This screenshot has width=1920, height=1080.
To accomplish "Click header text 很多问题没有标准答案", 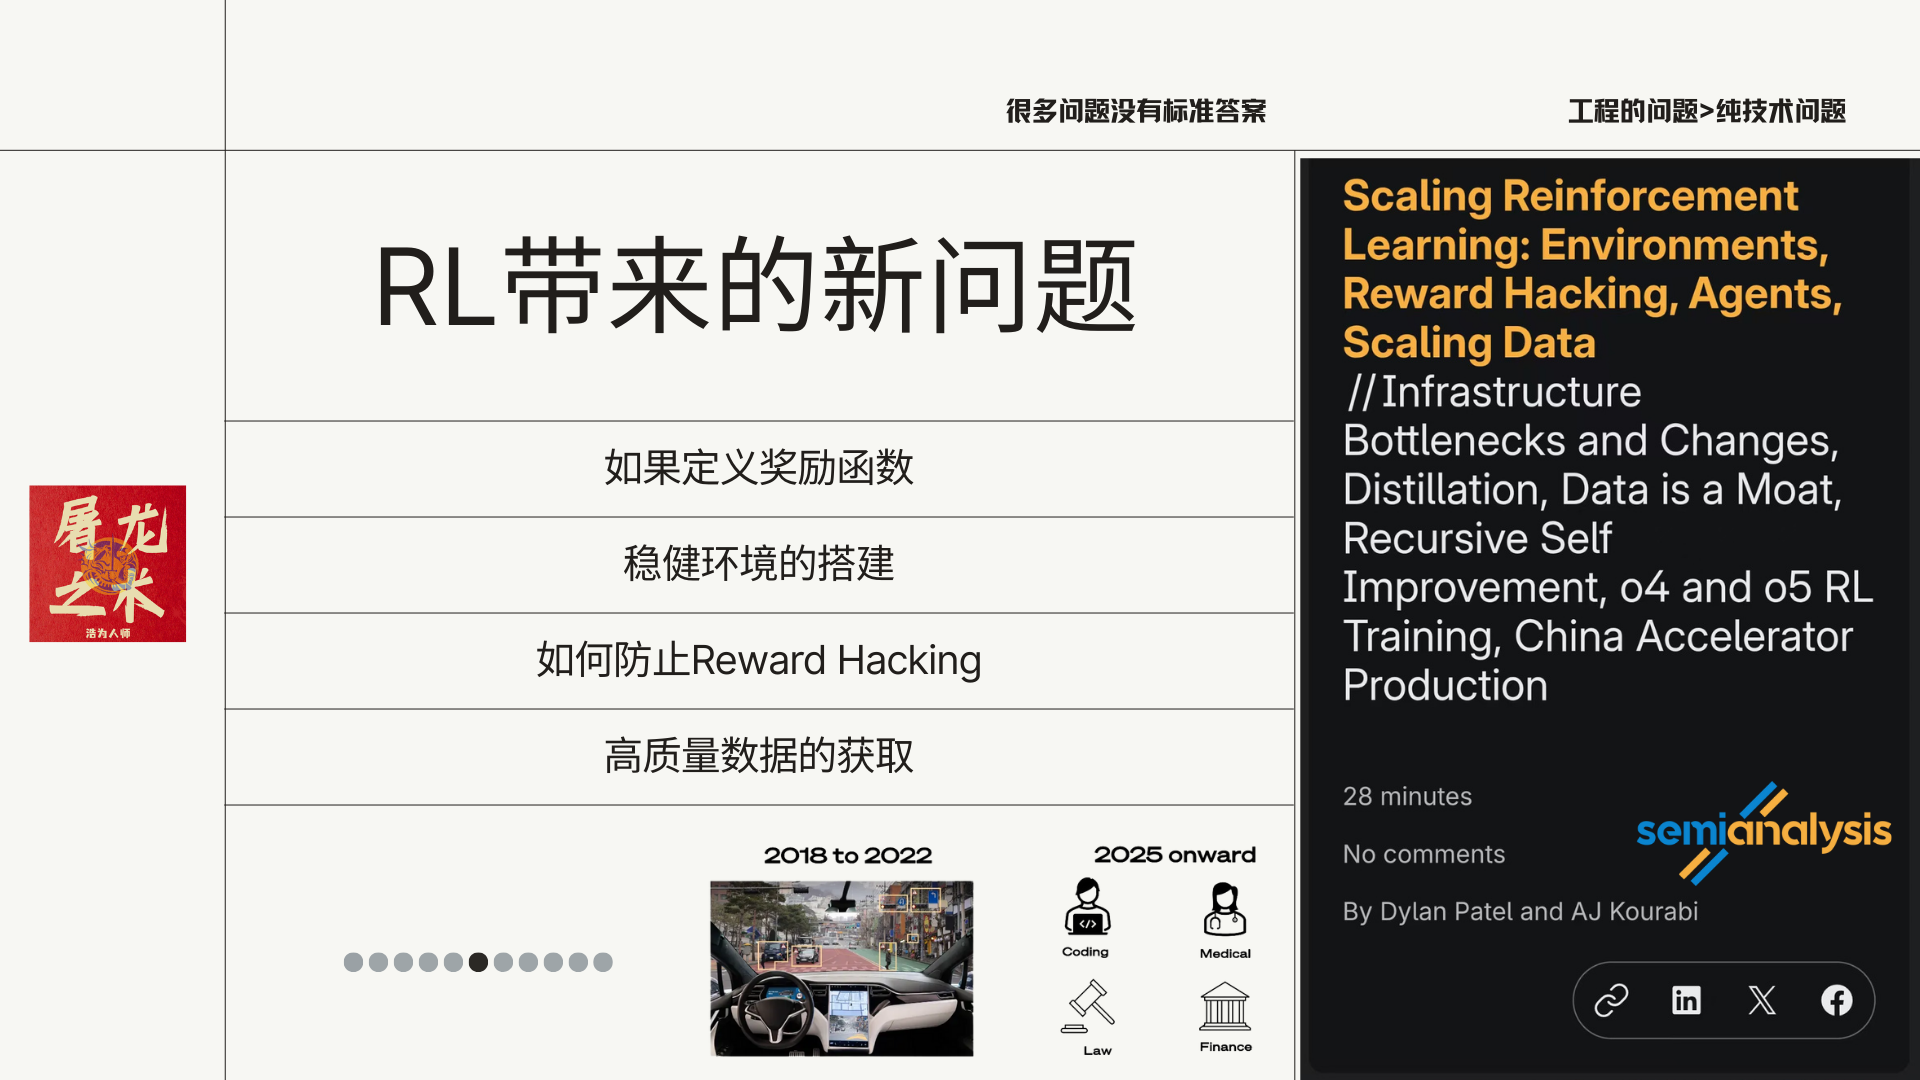I will click(1136, 110).
